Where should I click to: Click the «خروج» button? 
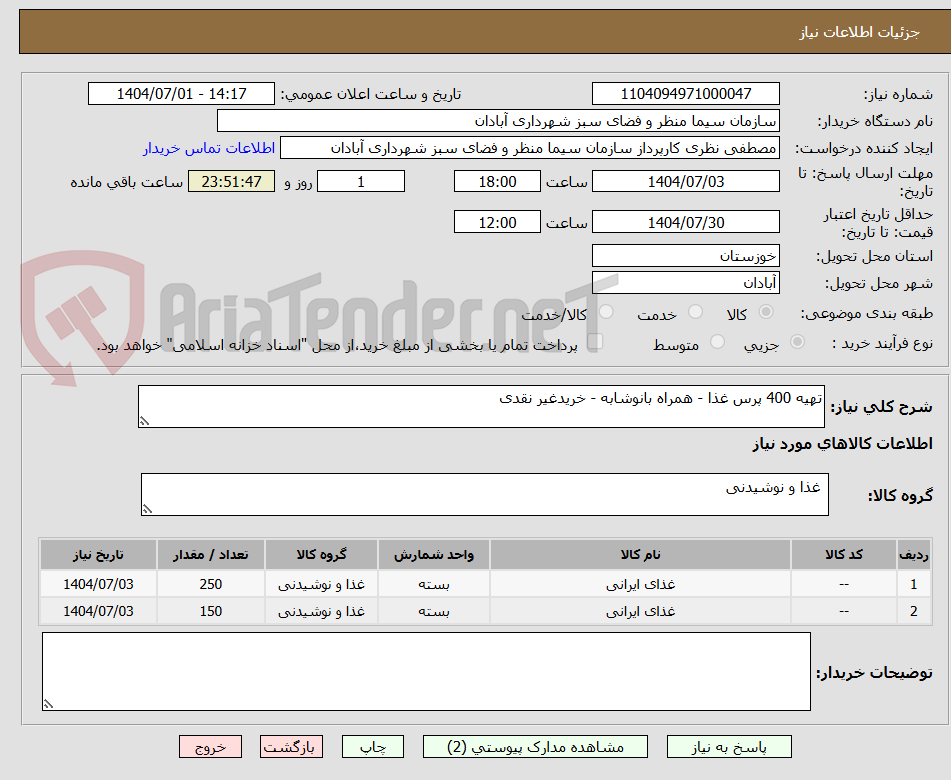click(210, 746)
